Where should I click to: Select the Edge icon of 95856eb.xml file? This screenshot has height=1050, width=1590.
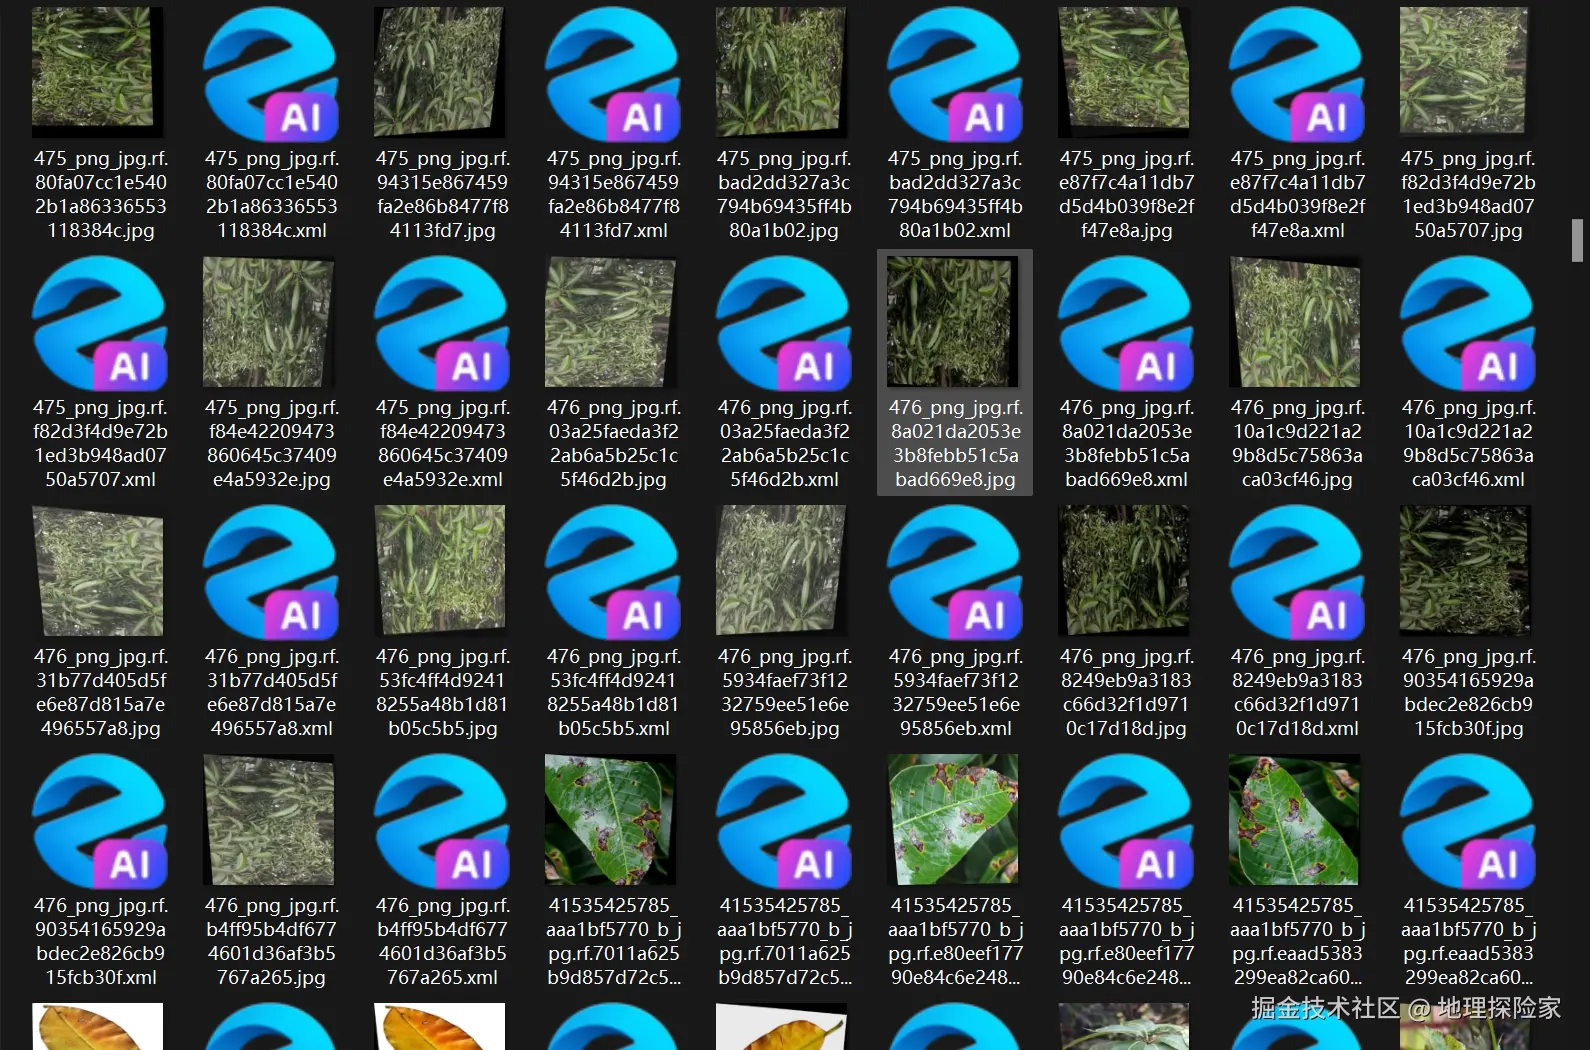pos(955,571)
